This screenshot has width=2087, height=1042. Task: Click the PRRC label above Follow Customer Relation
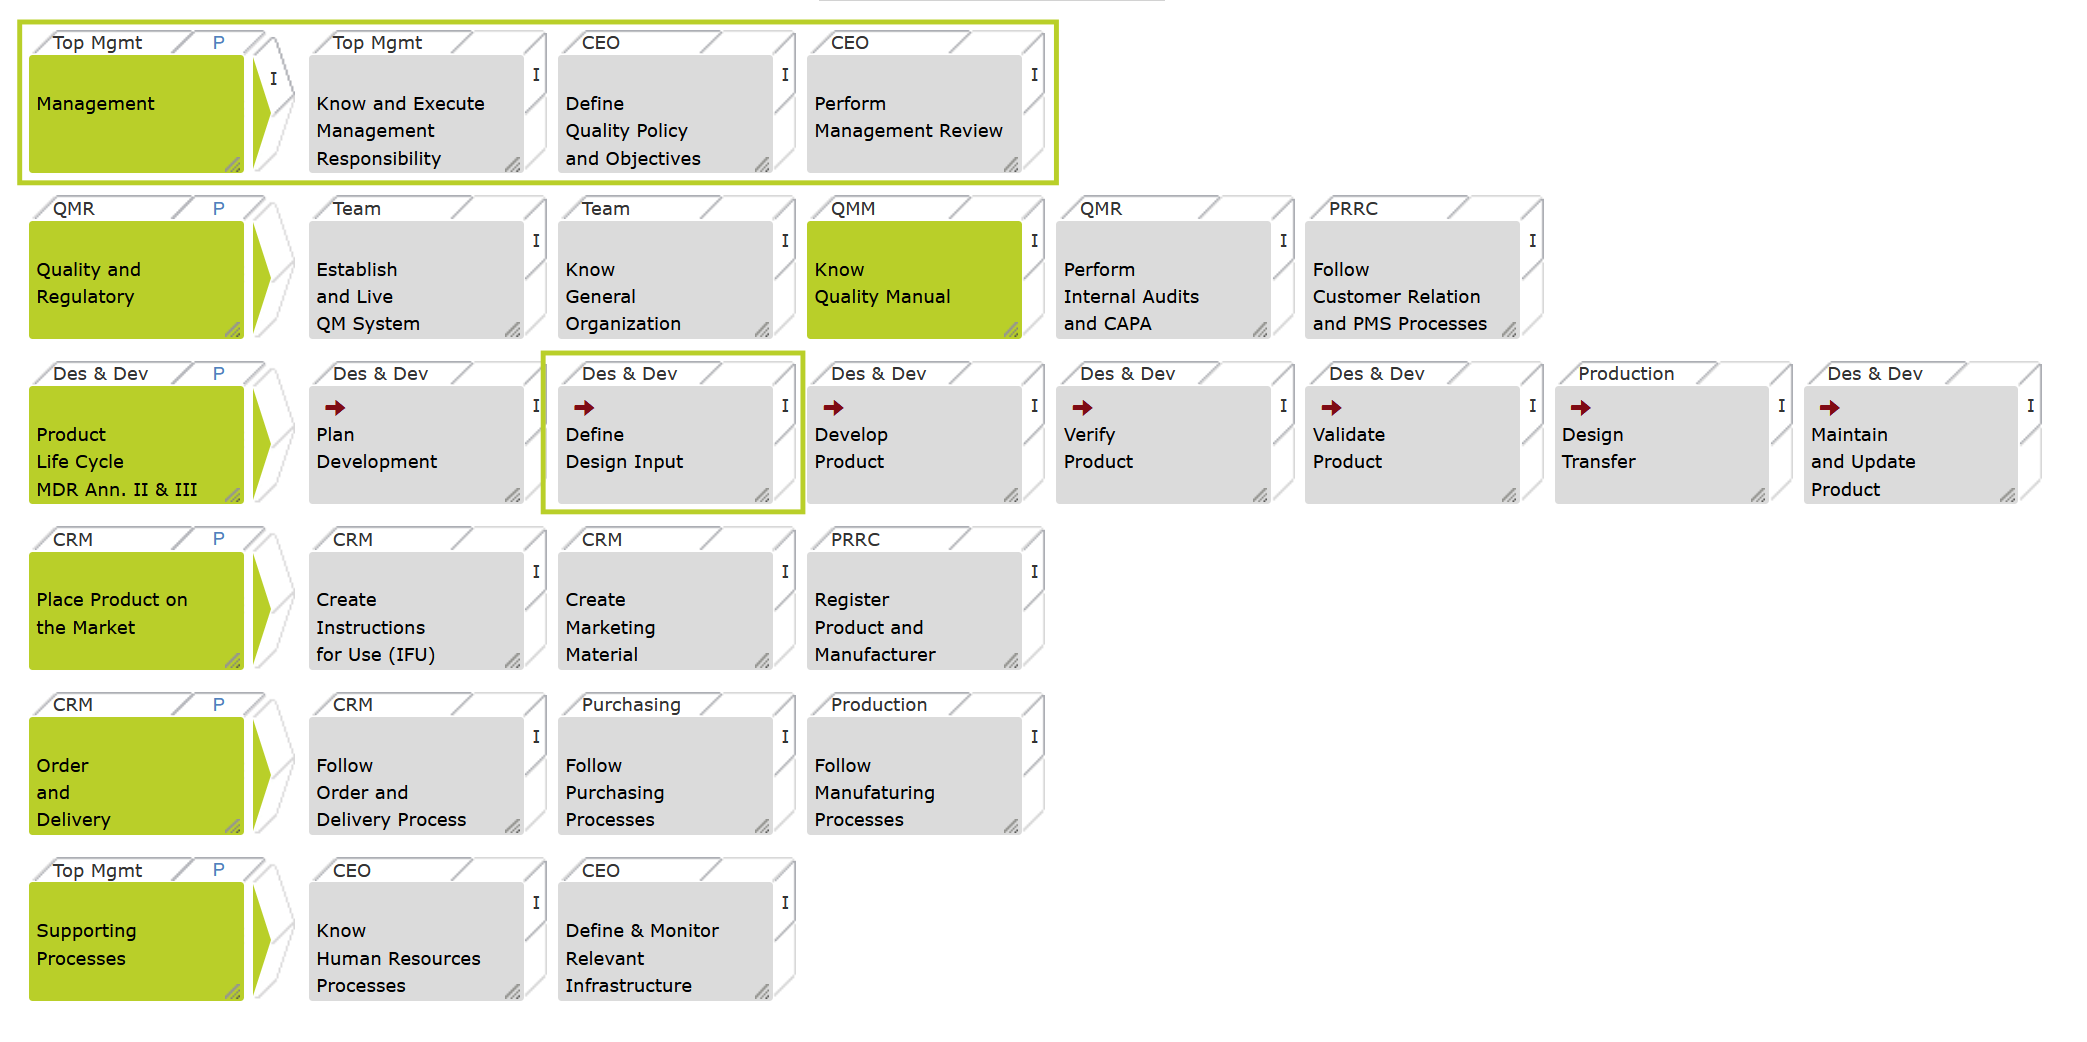pos(1353,208)
